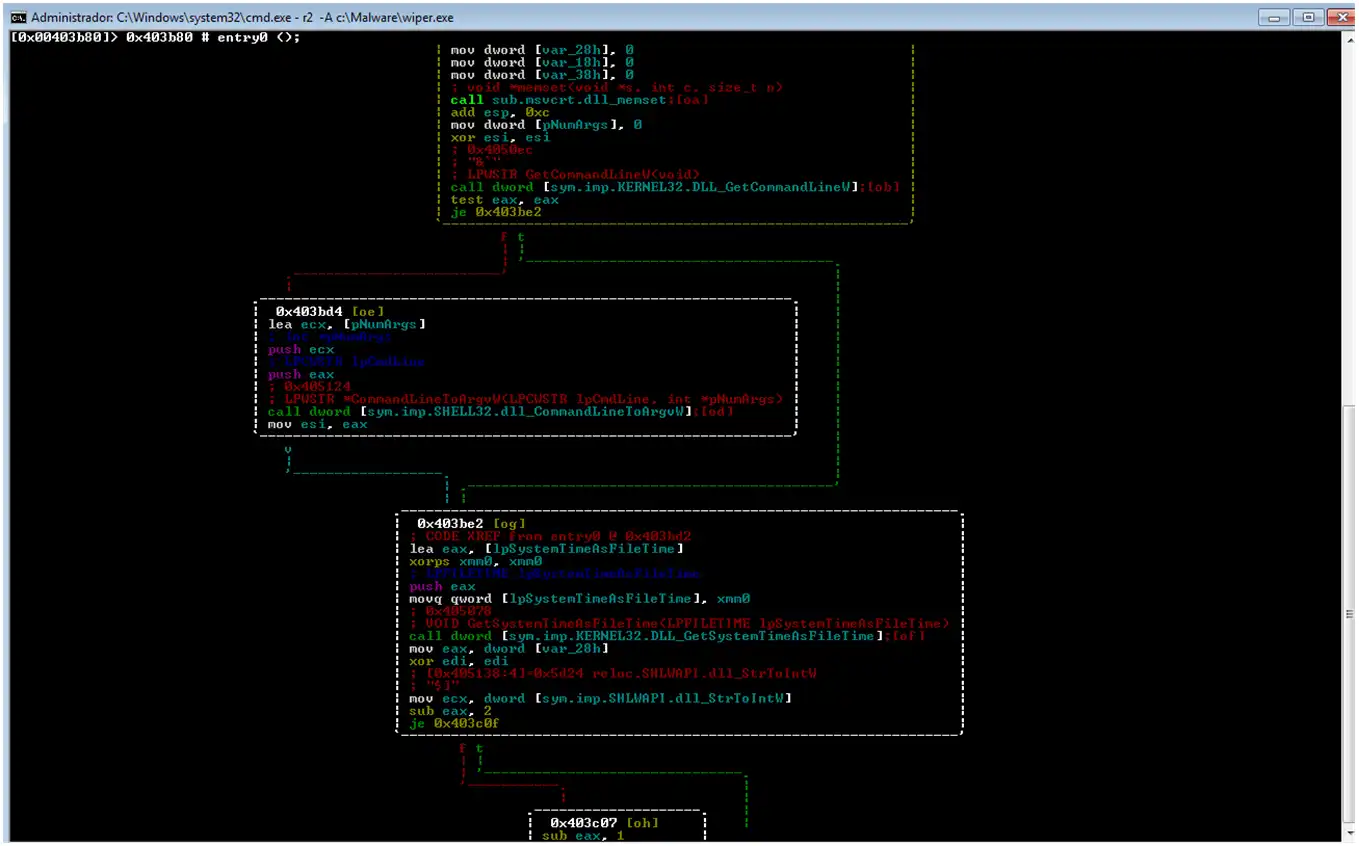This screenshot has height=846, width=1359.
Task: Select the 'movq qword [lpSystemTimeAsFileTime], xmm0' line
Action: [x=580, y=599]
